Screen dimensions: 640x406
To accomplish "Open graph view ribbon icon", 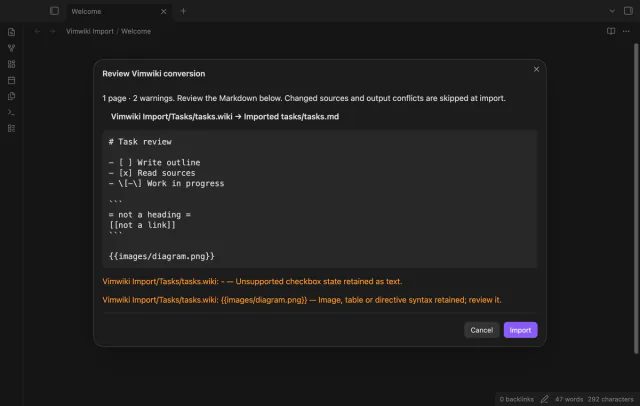I will click(x=11, y=48).
